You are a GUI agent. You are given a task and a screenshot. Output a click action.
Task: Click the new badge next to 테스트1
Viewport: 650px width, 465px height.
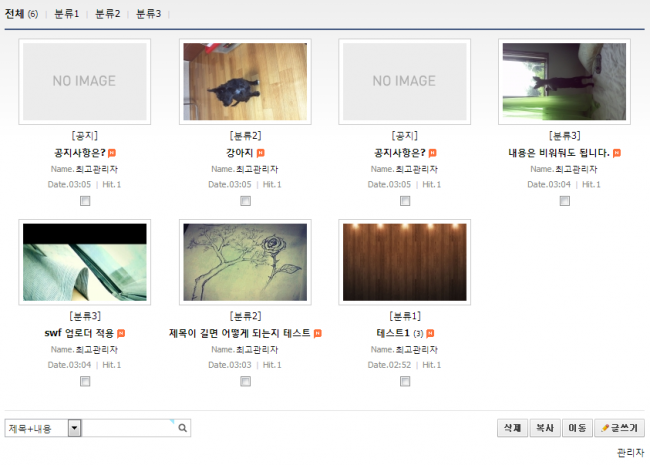430,334
